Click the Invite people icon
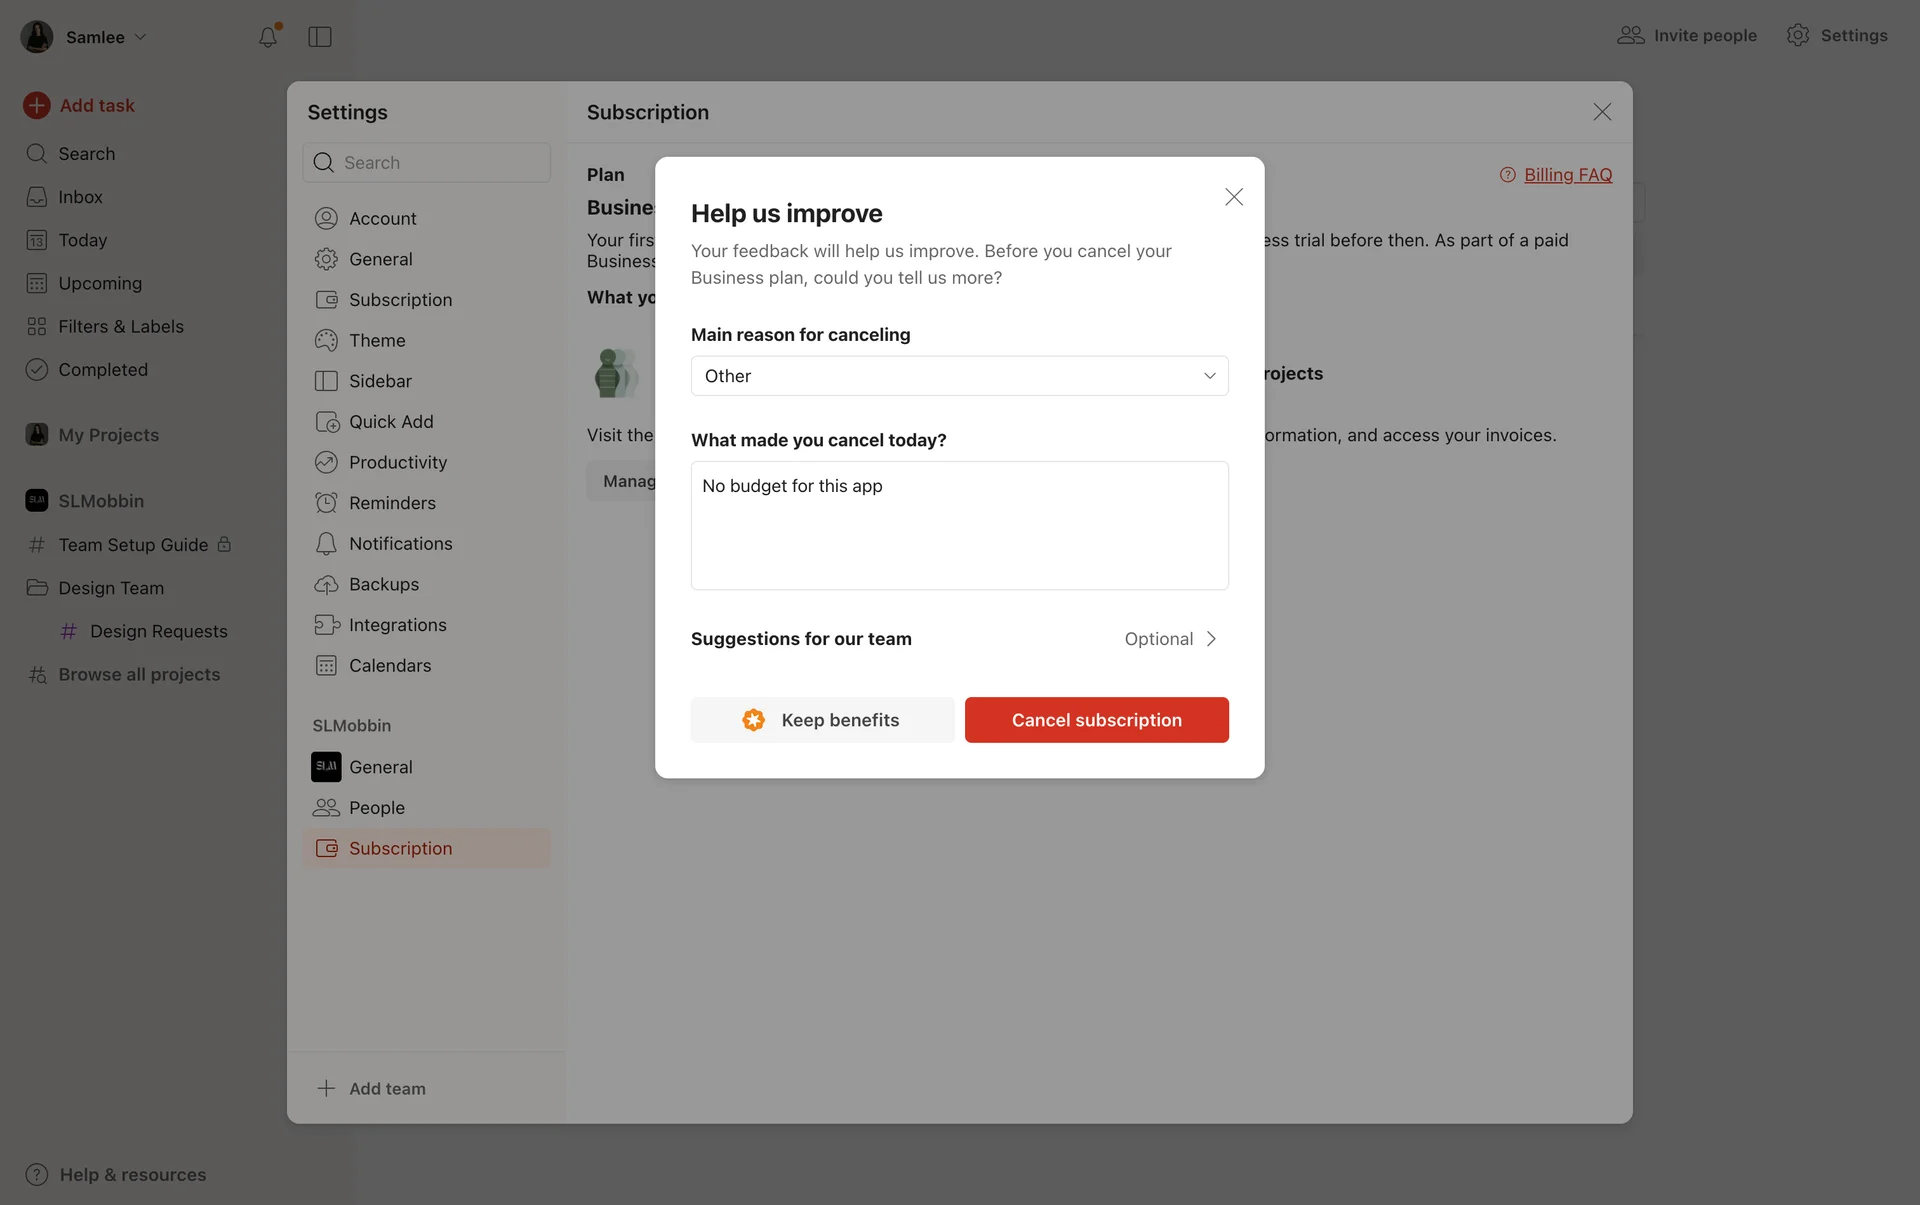 point(1630,35)
